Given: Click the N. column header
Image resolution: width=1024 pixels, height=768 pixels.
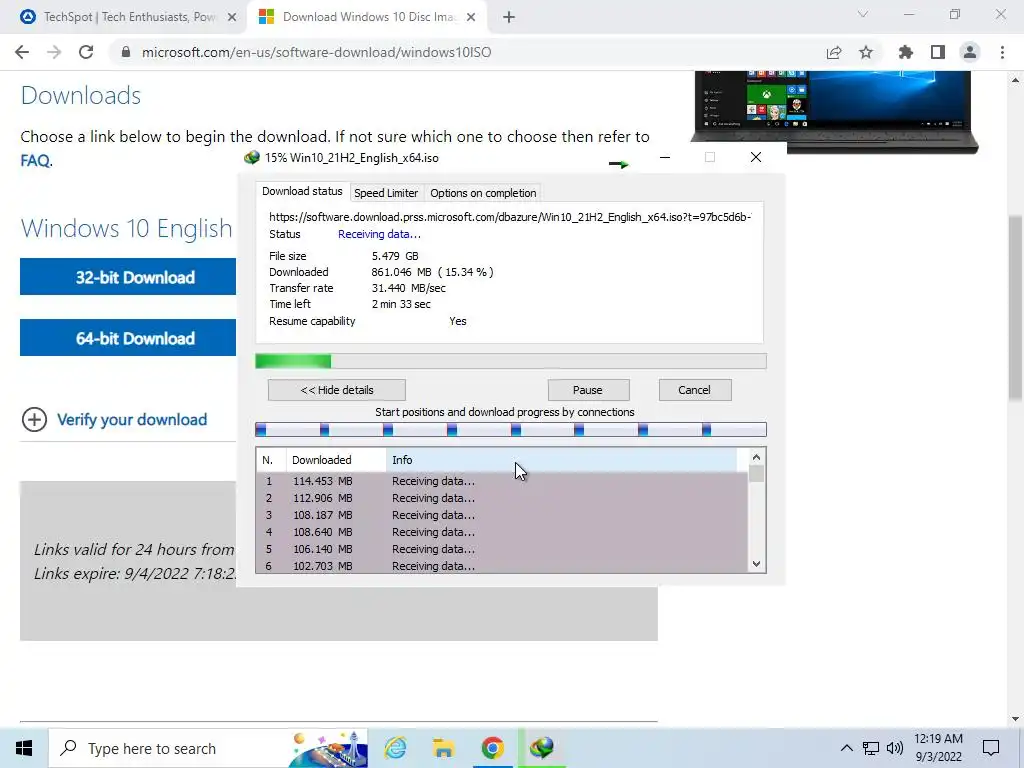Looking at the screenshot, I should [271, 460].
